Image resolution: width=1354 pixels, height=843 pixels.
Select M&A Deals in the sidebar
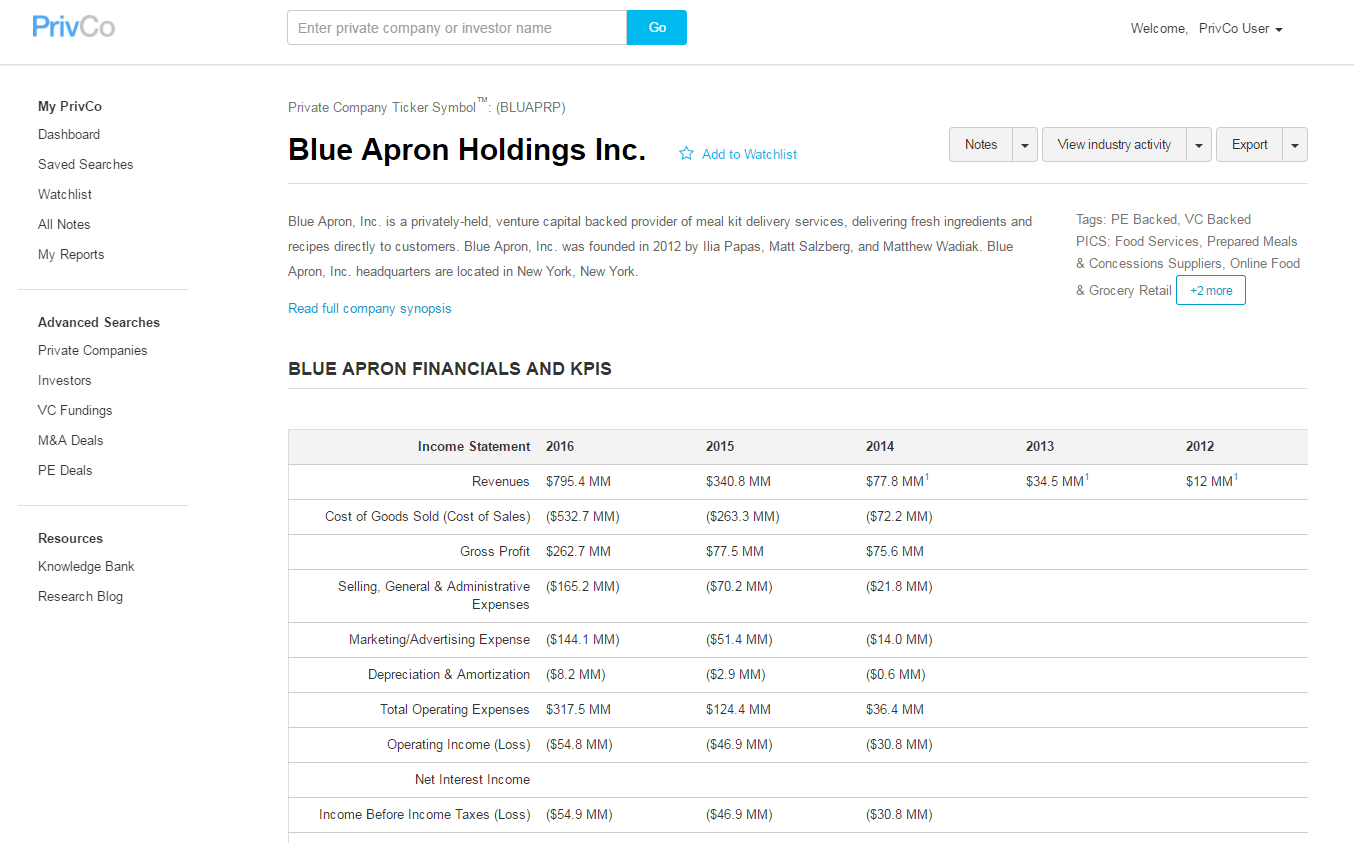pyautogui.click(x=70, y=441)
